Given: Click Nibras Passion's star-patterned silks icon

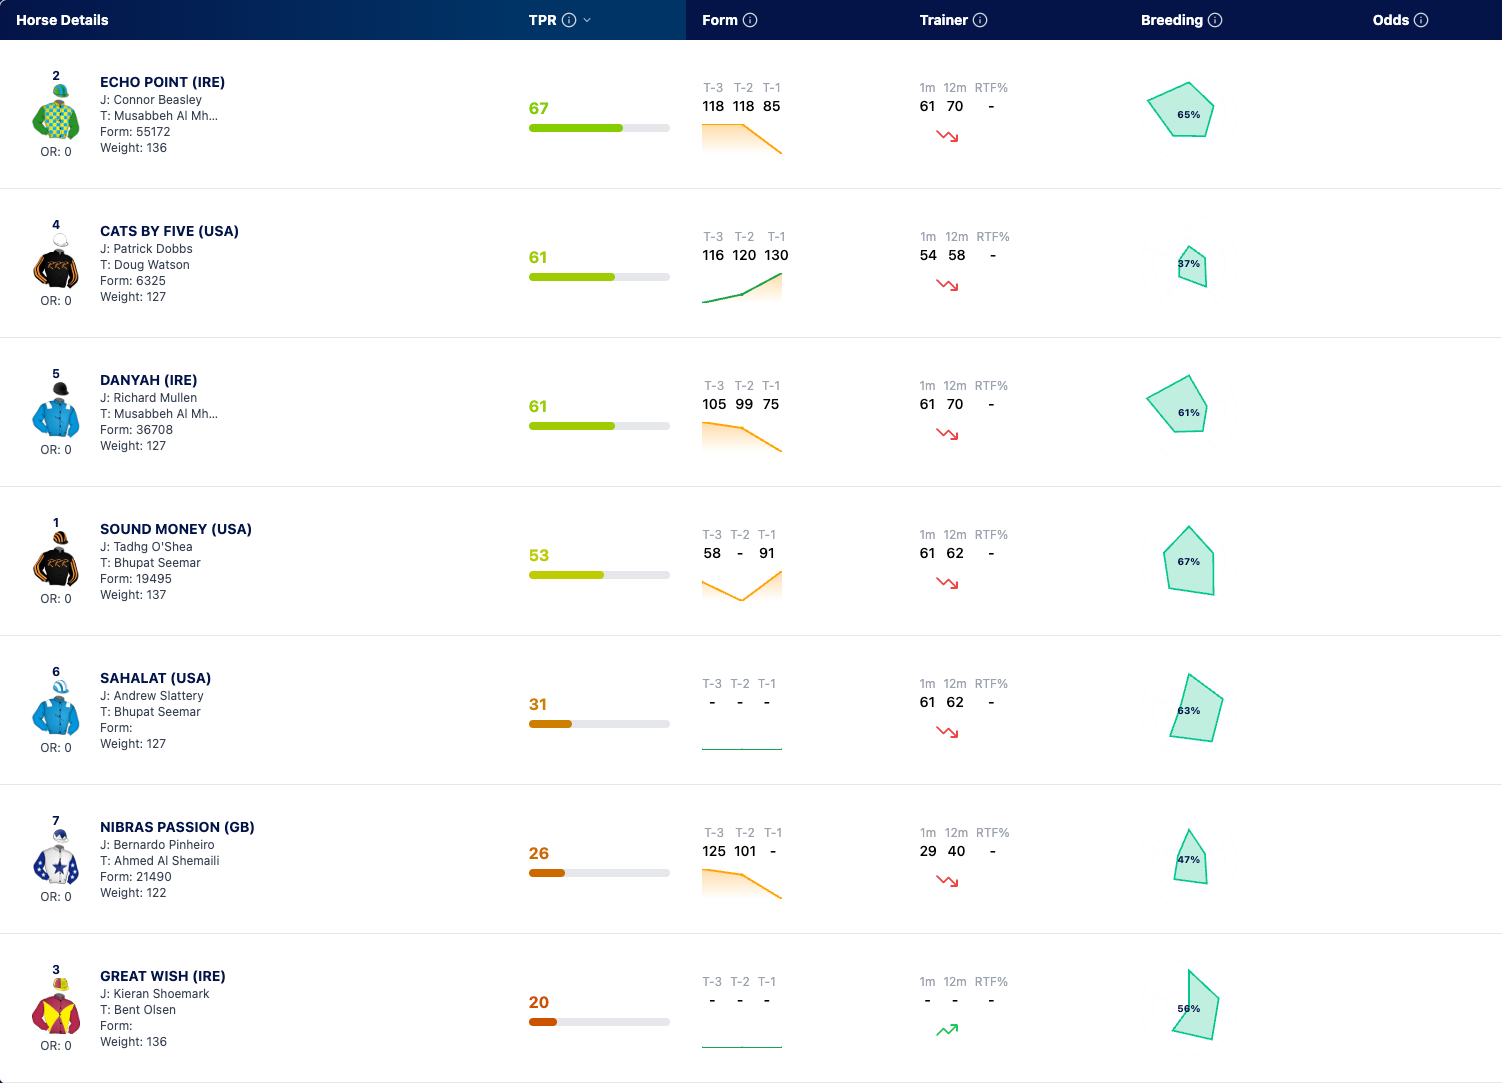Looking at the screenshot, I should click(x=56, y=857).
